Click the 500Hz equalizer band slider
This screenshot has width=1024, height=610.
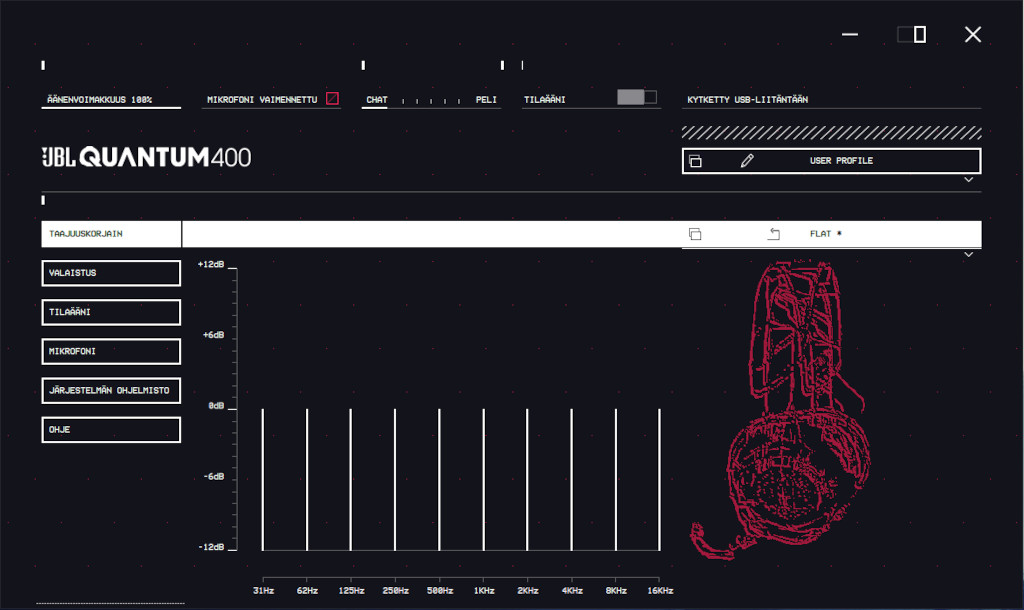440,479
